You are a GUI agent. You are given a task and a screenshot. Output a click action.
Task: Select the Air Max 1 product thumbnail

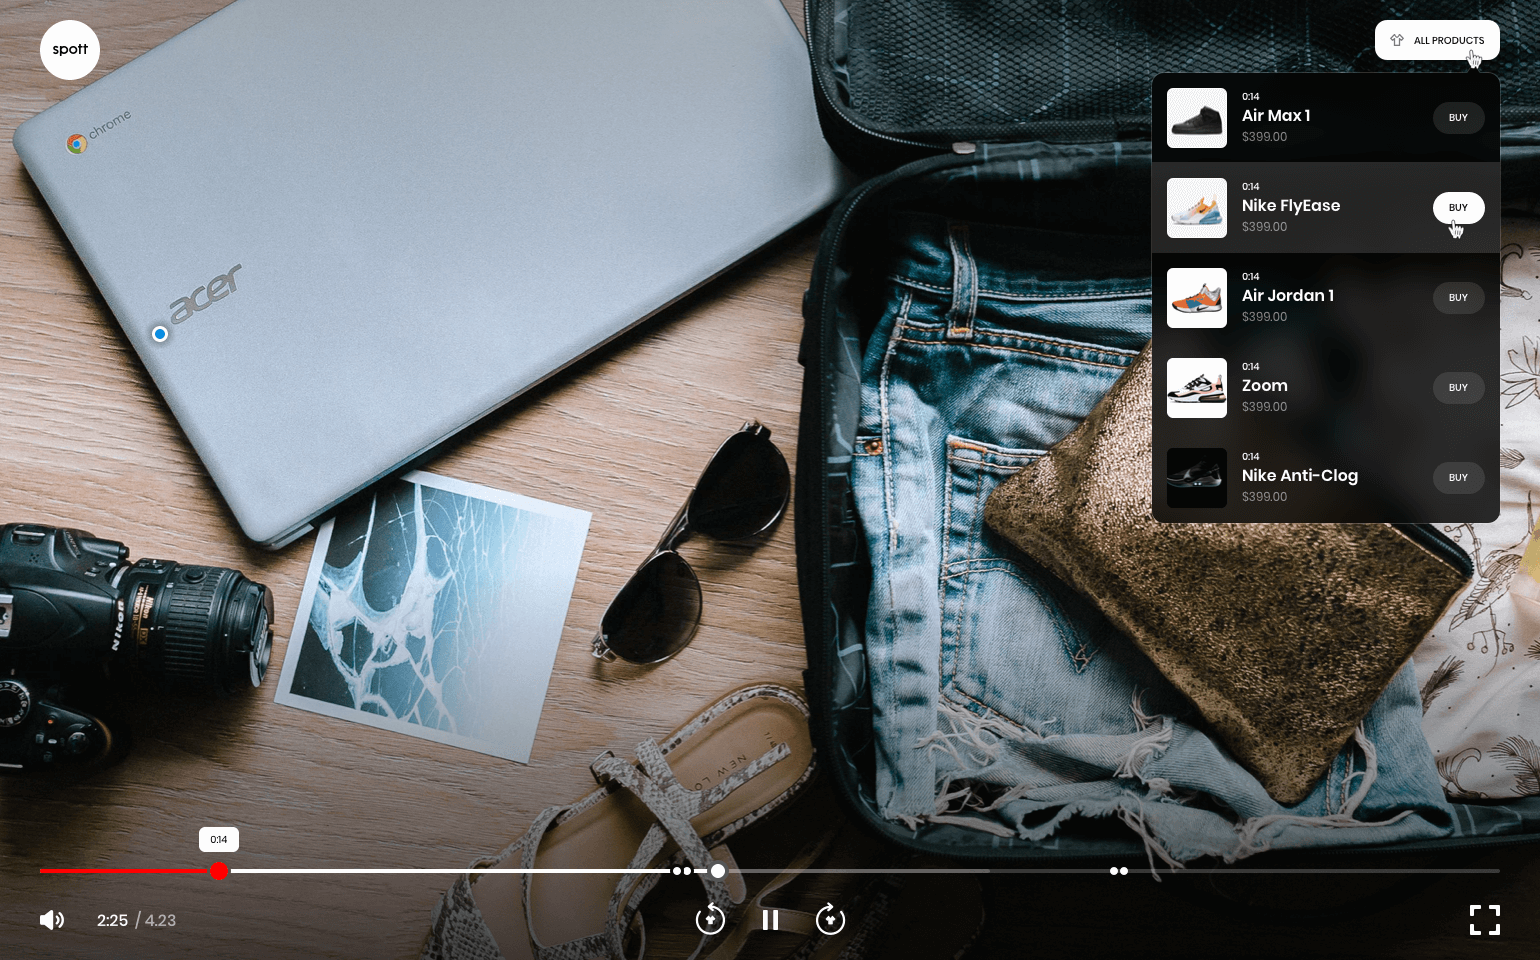coord(1197,117)
